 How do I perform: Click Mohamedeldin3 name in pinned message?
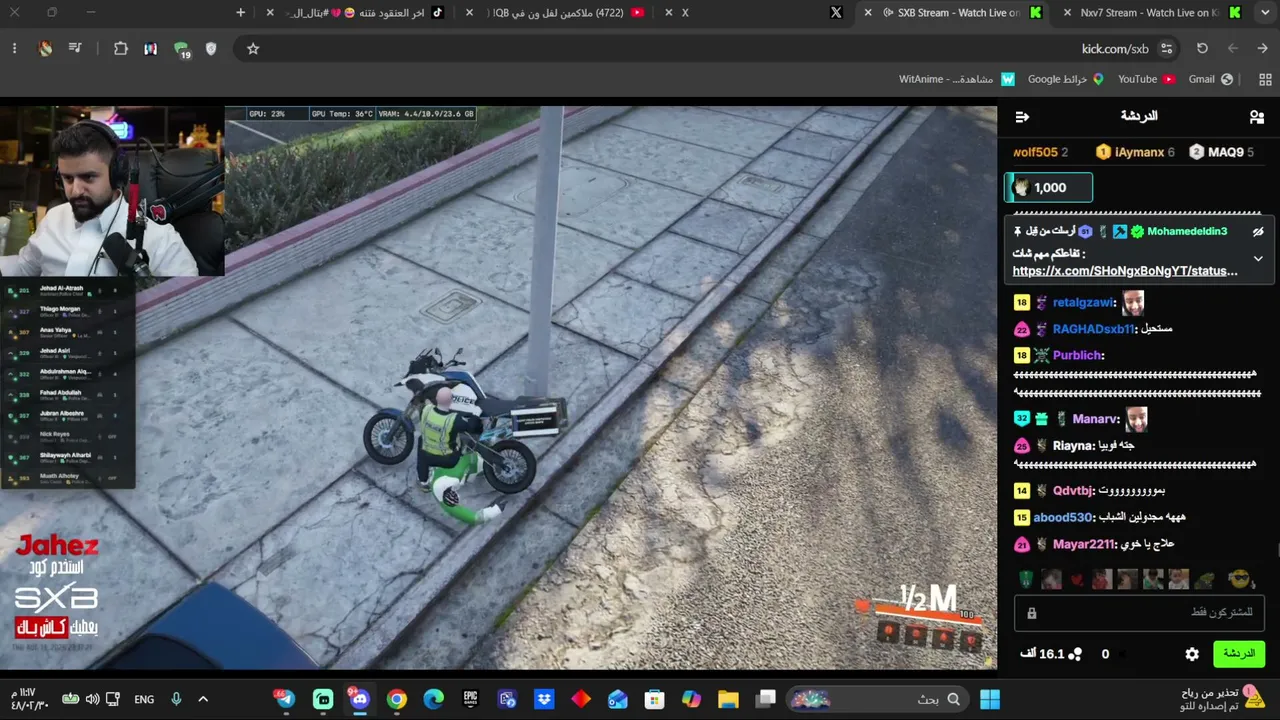1187,232
